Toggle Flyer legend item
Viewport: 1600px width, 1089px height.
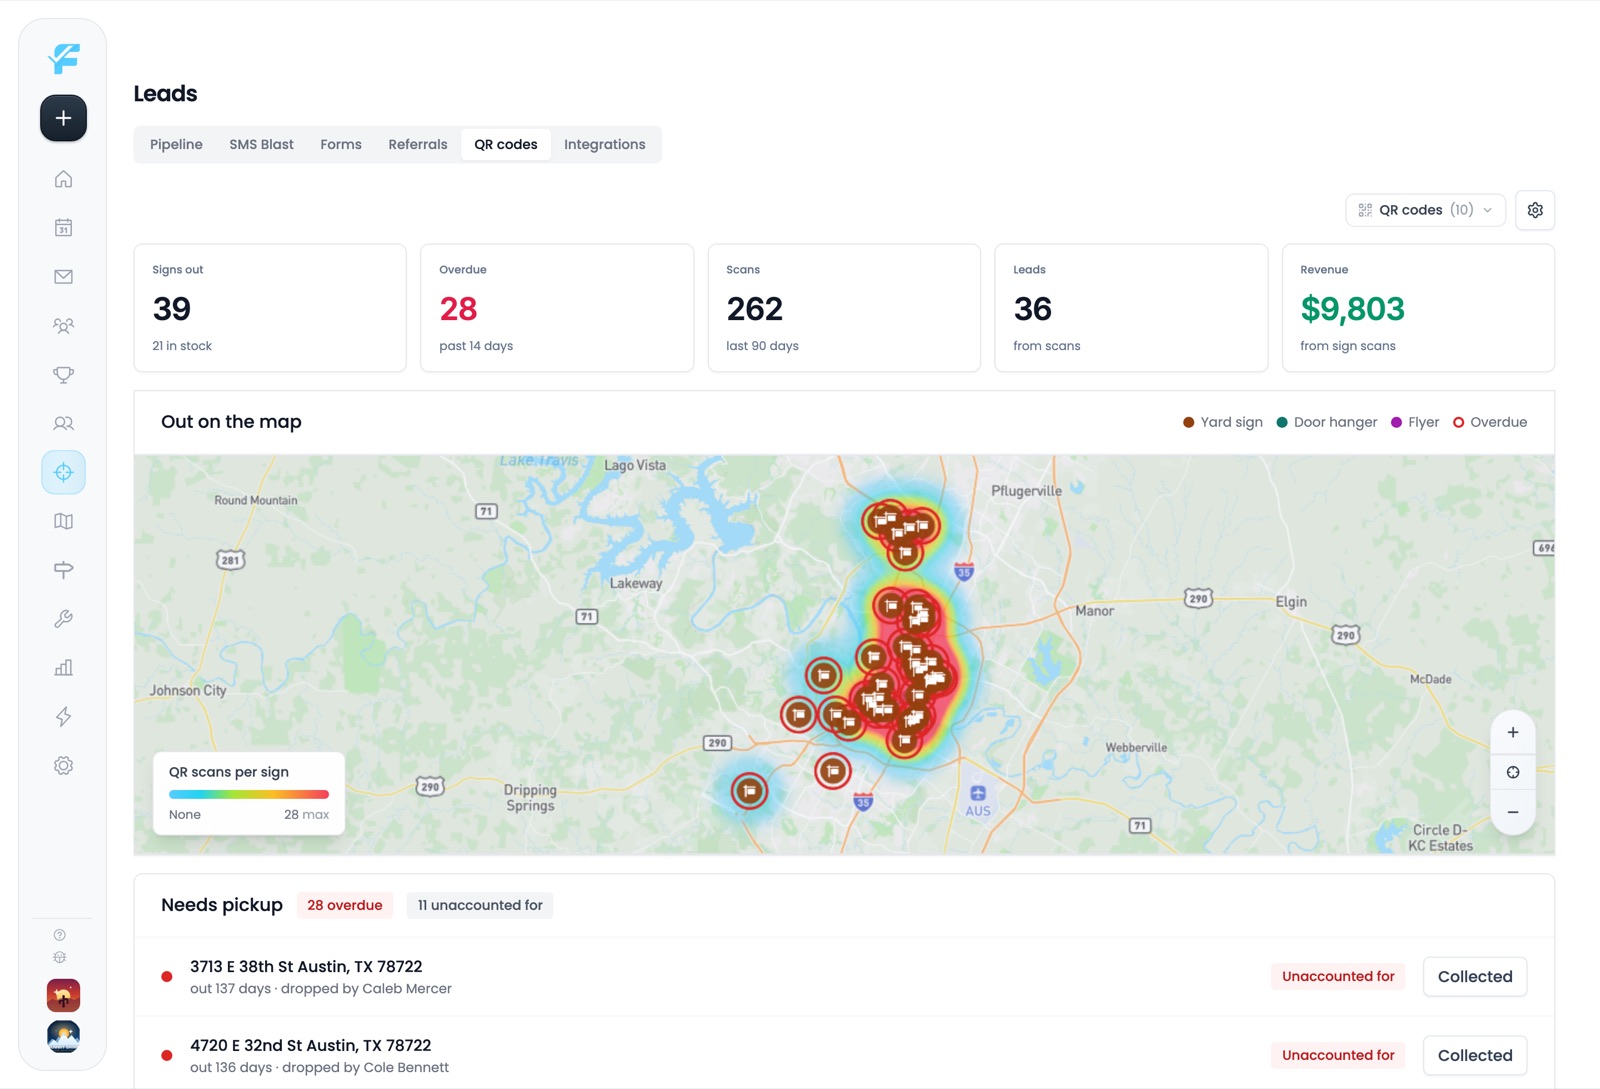click(1415, 422)
